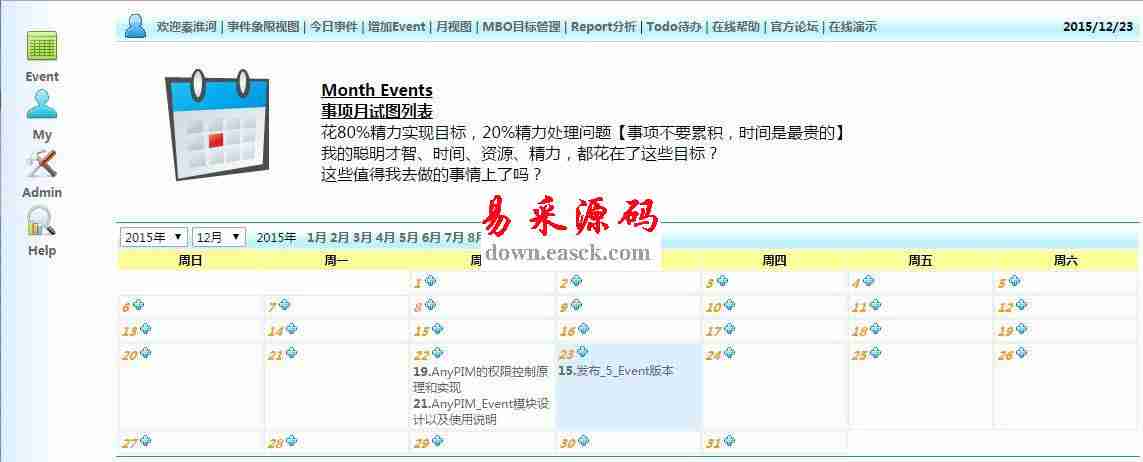Click the 事项月试图列表 heading
The height and width of the screenshot is (462, 1143).
tap(377, 111)
